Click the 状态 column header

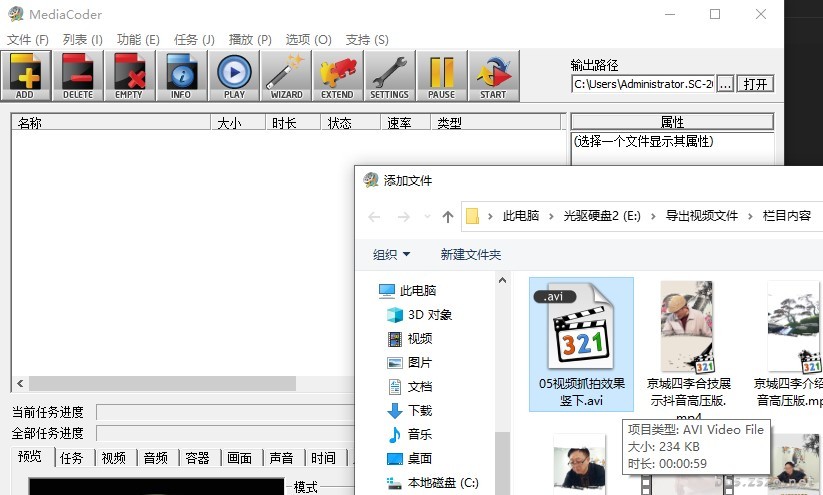click(x=351, y=123)
